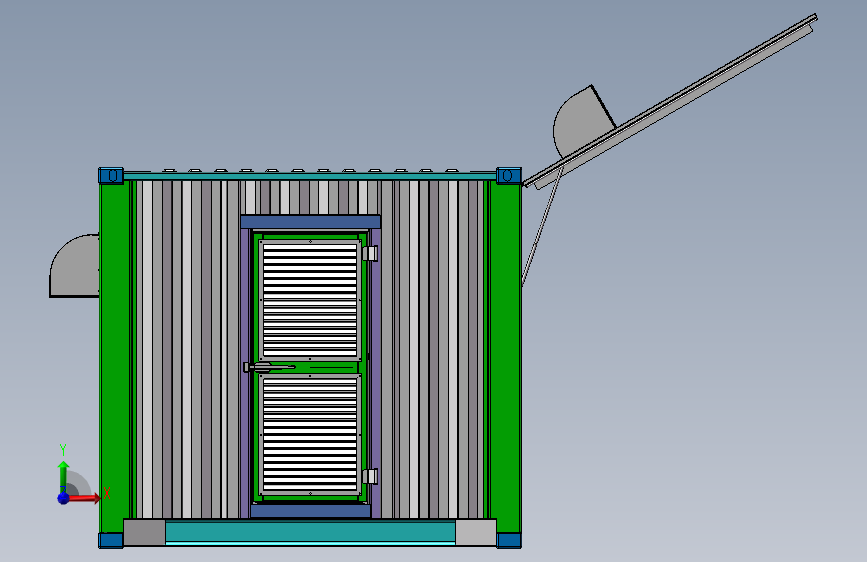Select the left gray forklift pocket block
The height and width of the screenshot is (562, 867).
(144, 532)
